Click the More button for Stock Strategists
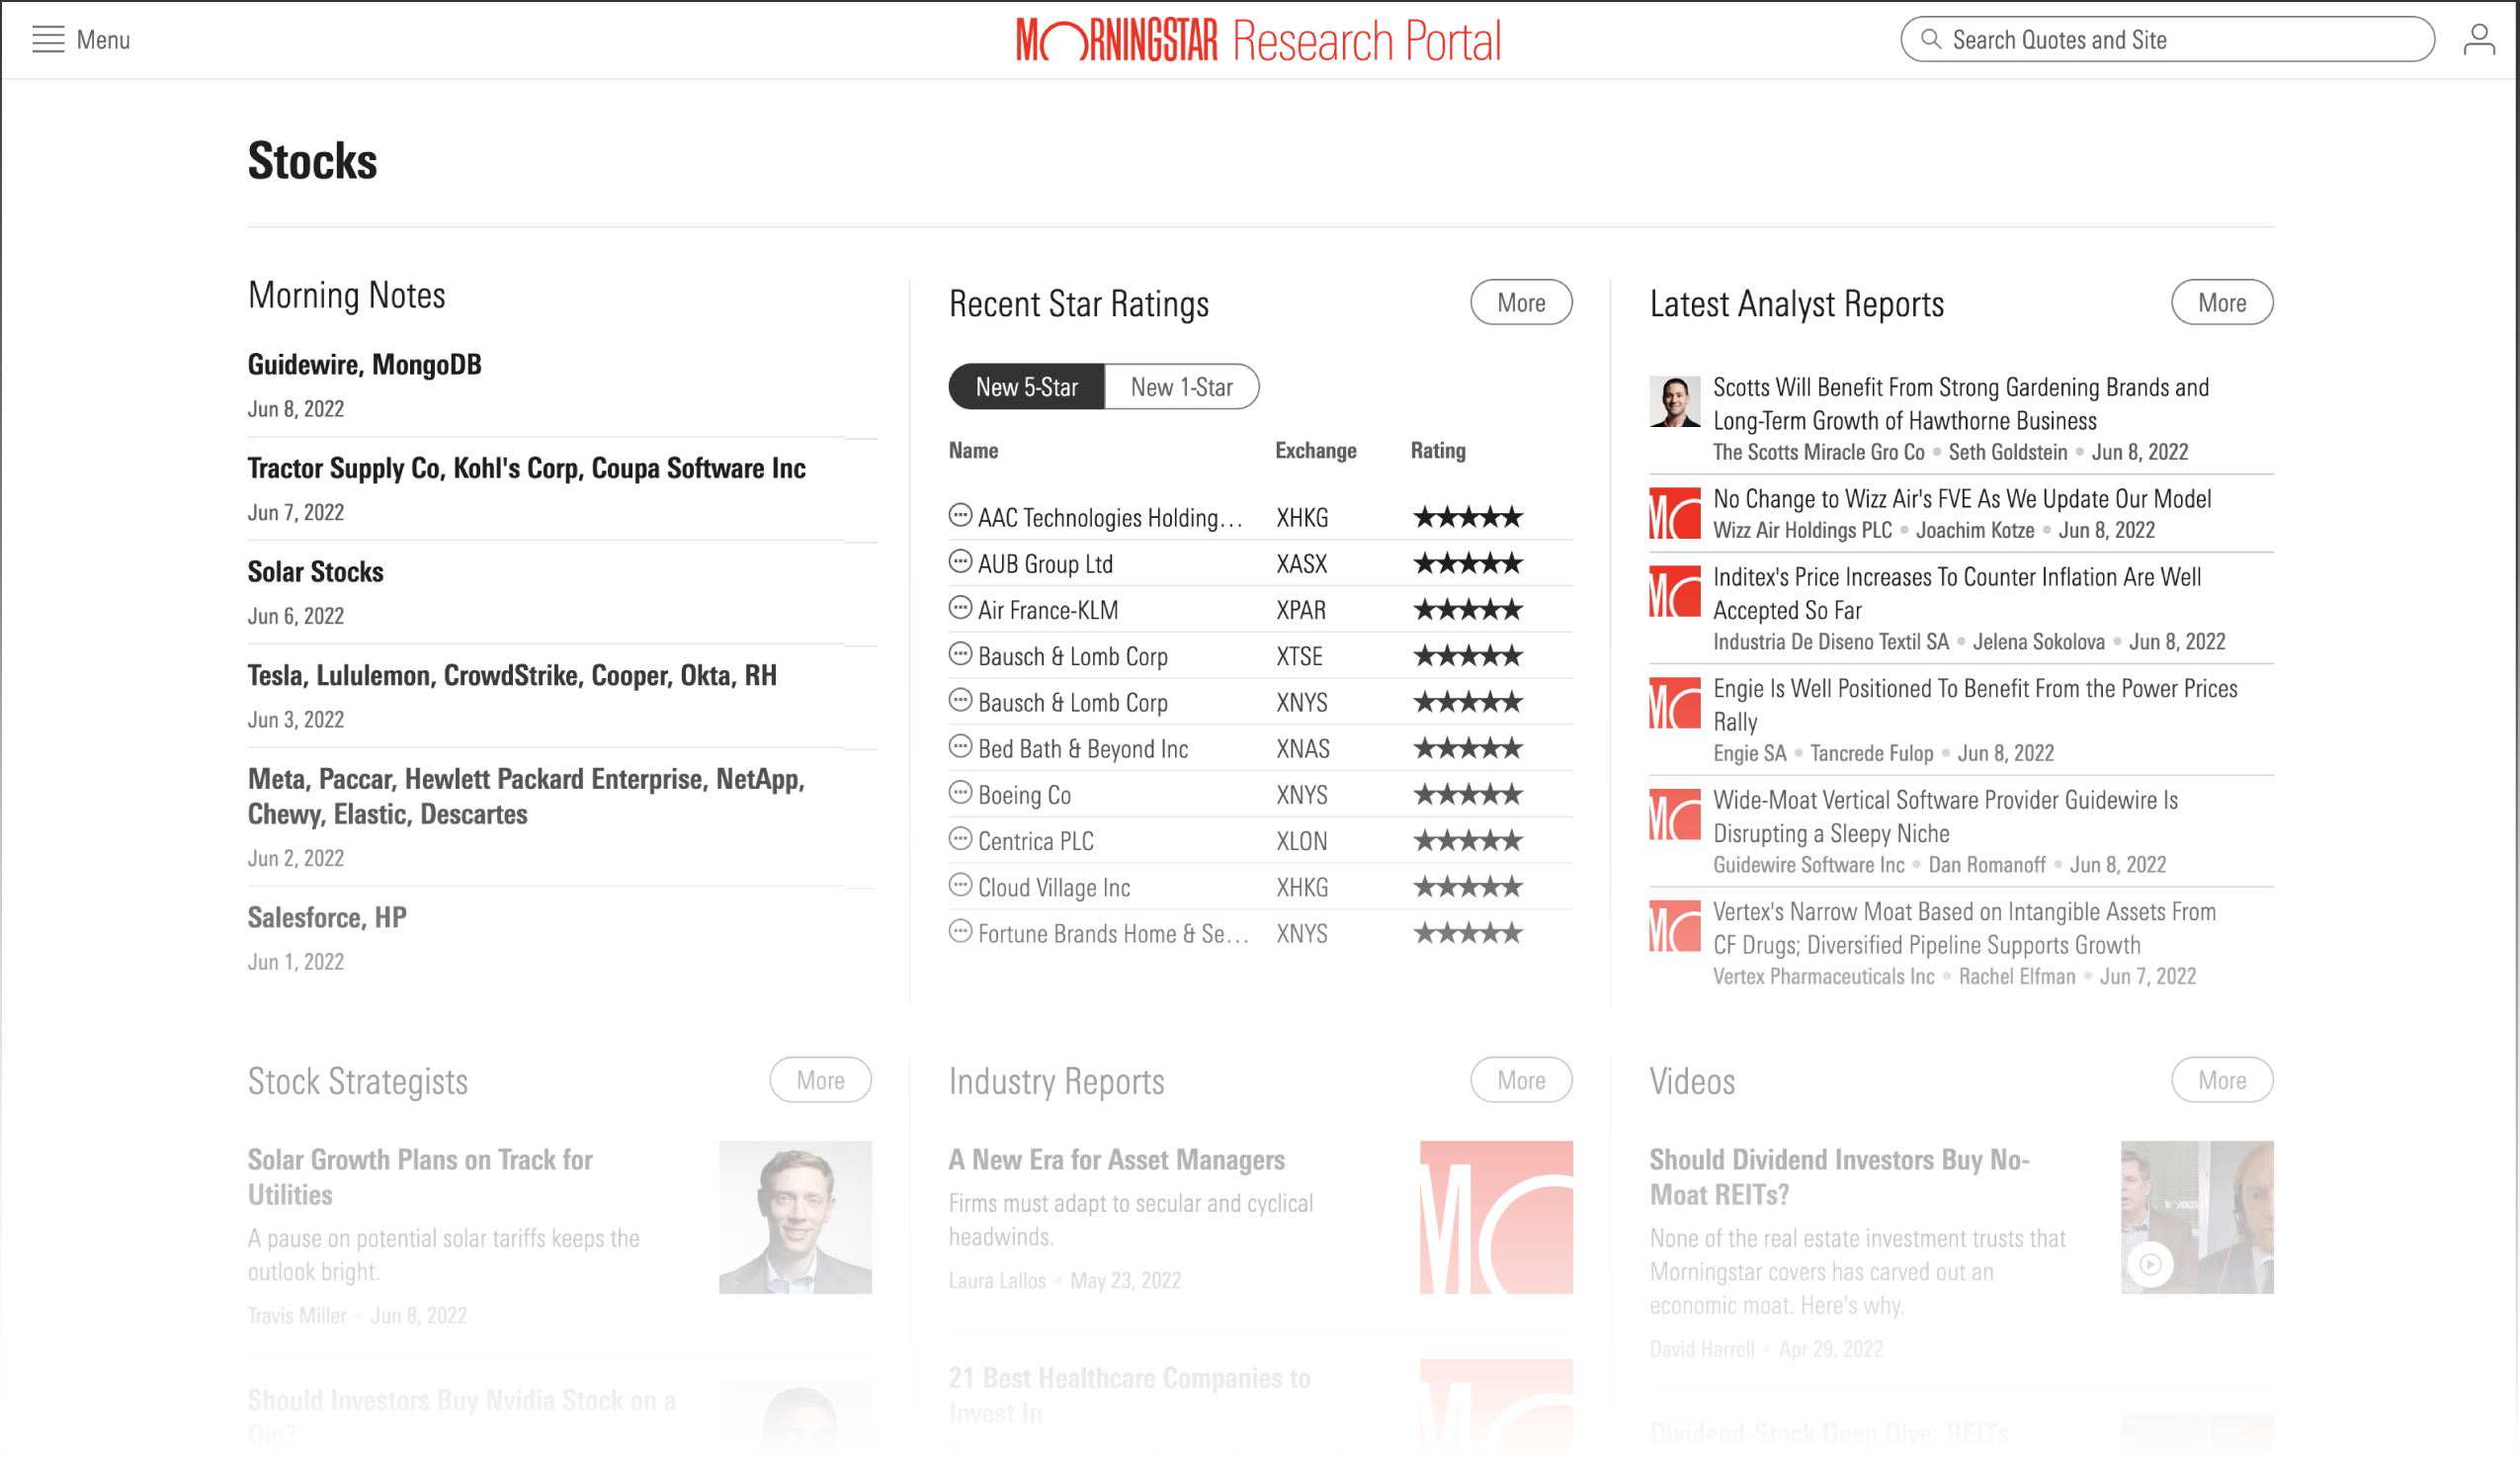2520x1459 pixels. point(819,1078)
